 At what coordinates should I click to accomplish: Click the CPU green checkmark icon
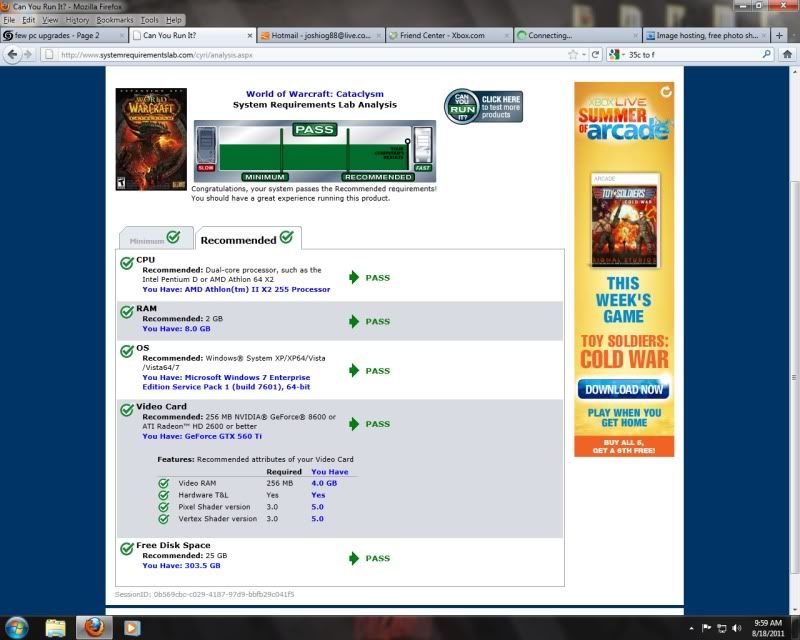(x=127, y=263)
